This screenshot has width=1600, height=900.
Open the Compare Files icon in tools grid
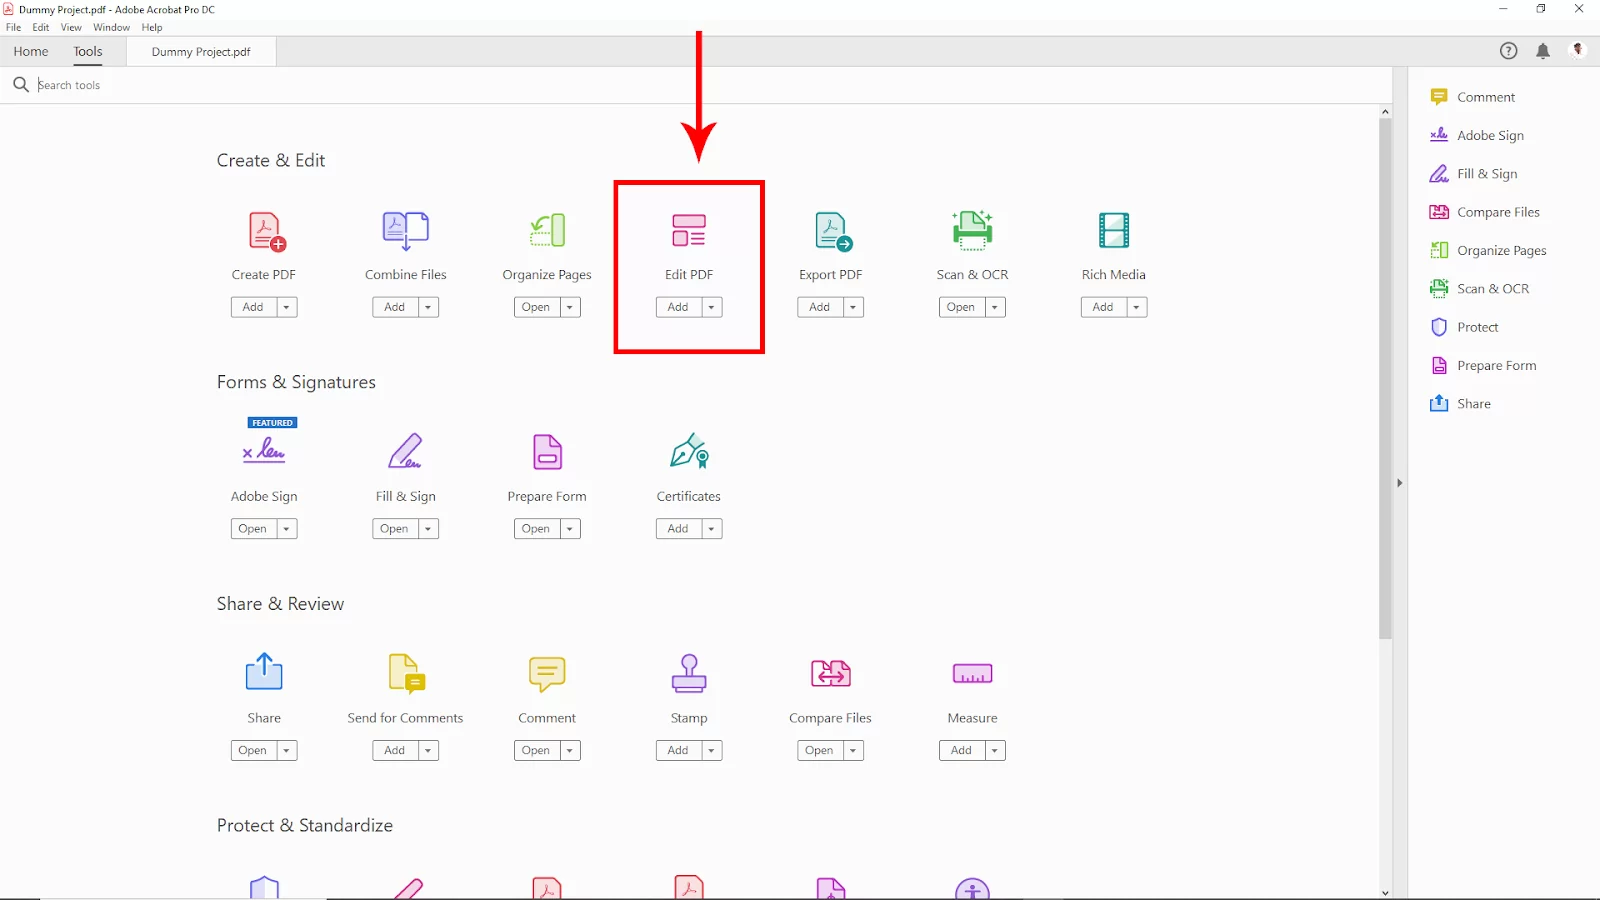coord(831,673)
